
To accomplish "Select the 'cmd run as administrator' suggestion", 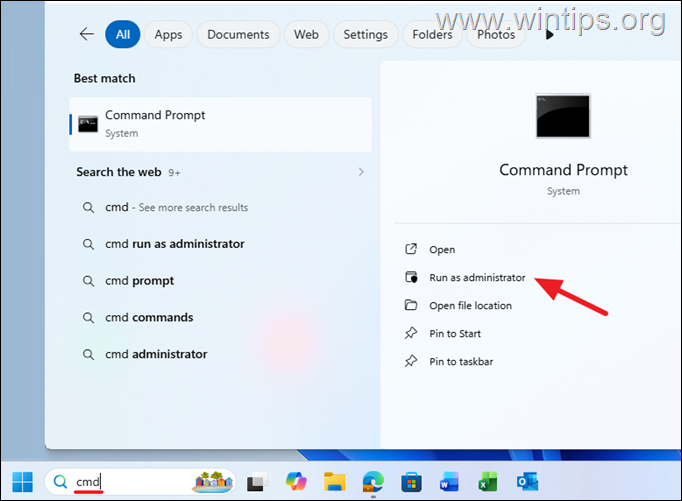I will tap(221, 244).
